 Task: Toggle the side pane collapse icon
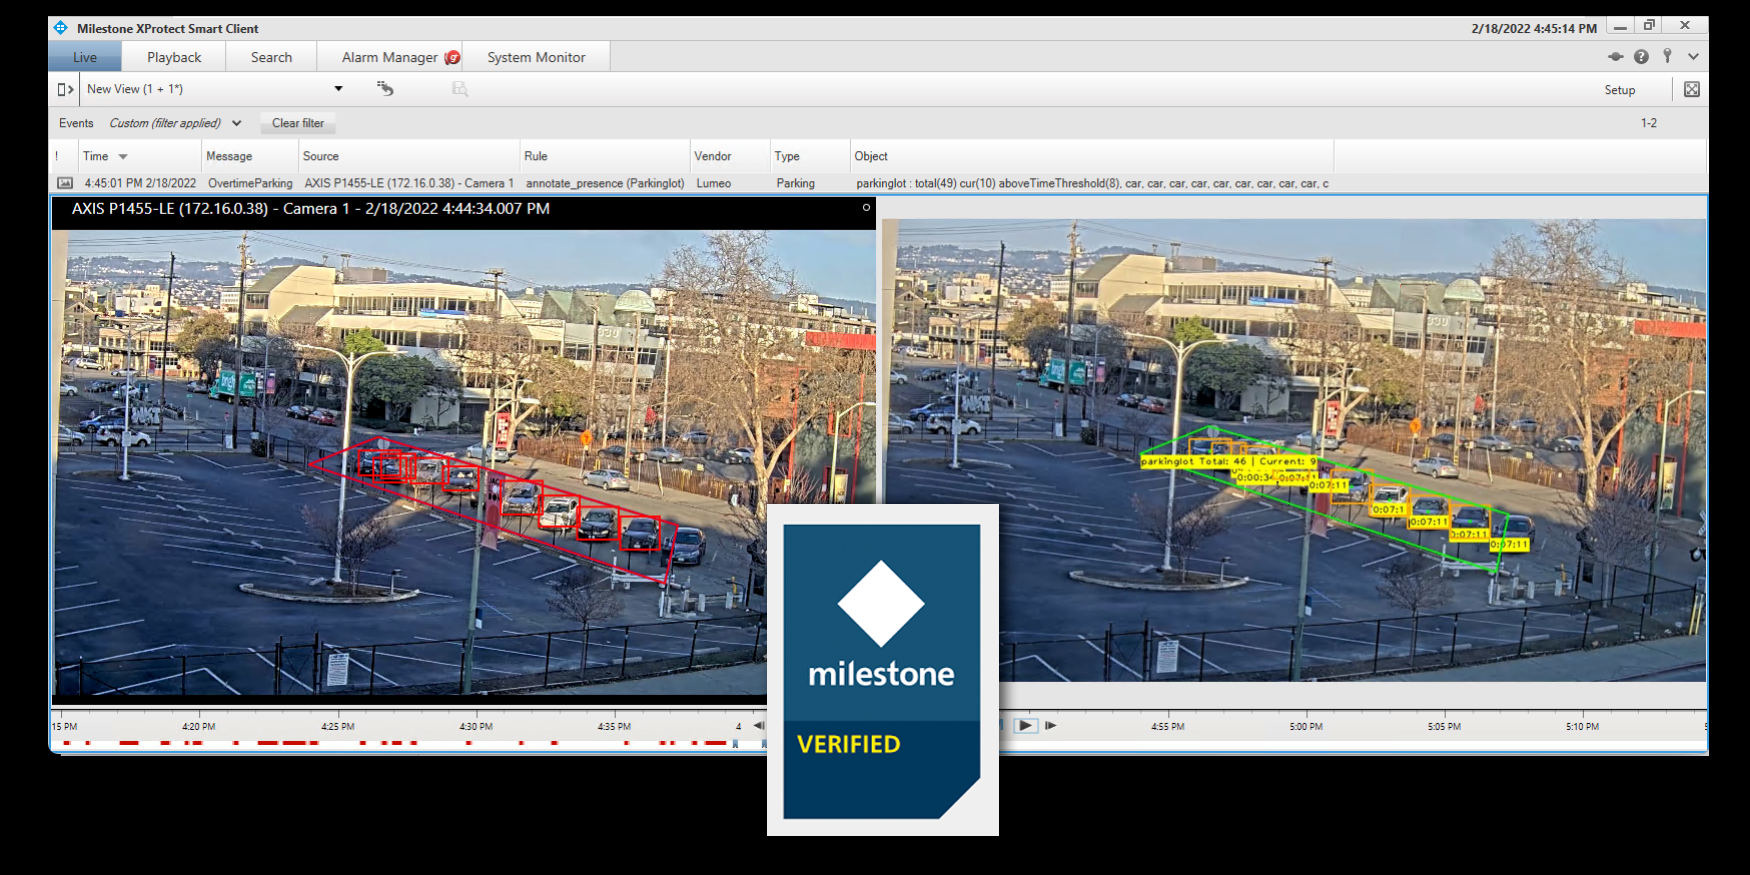[66, 89]
